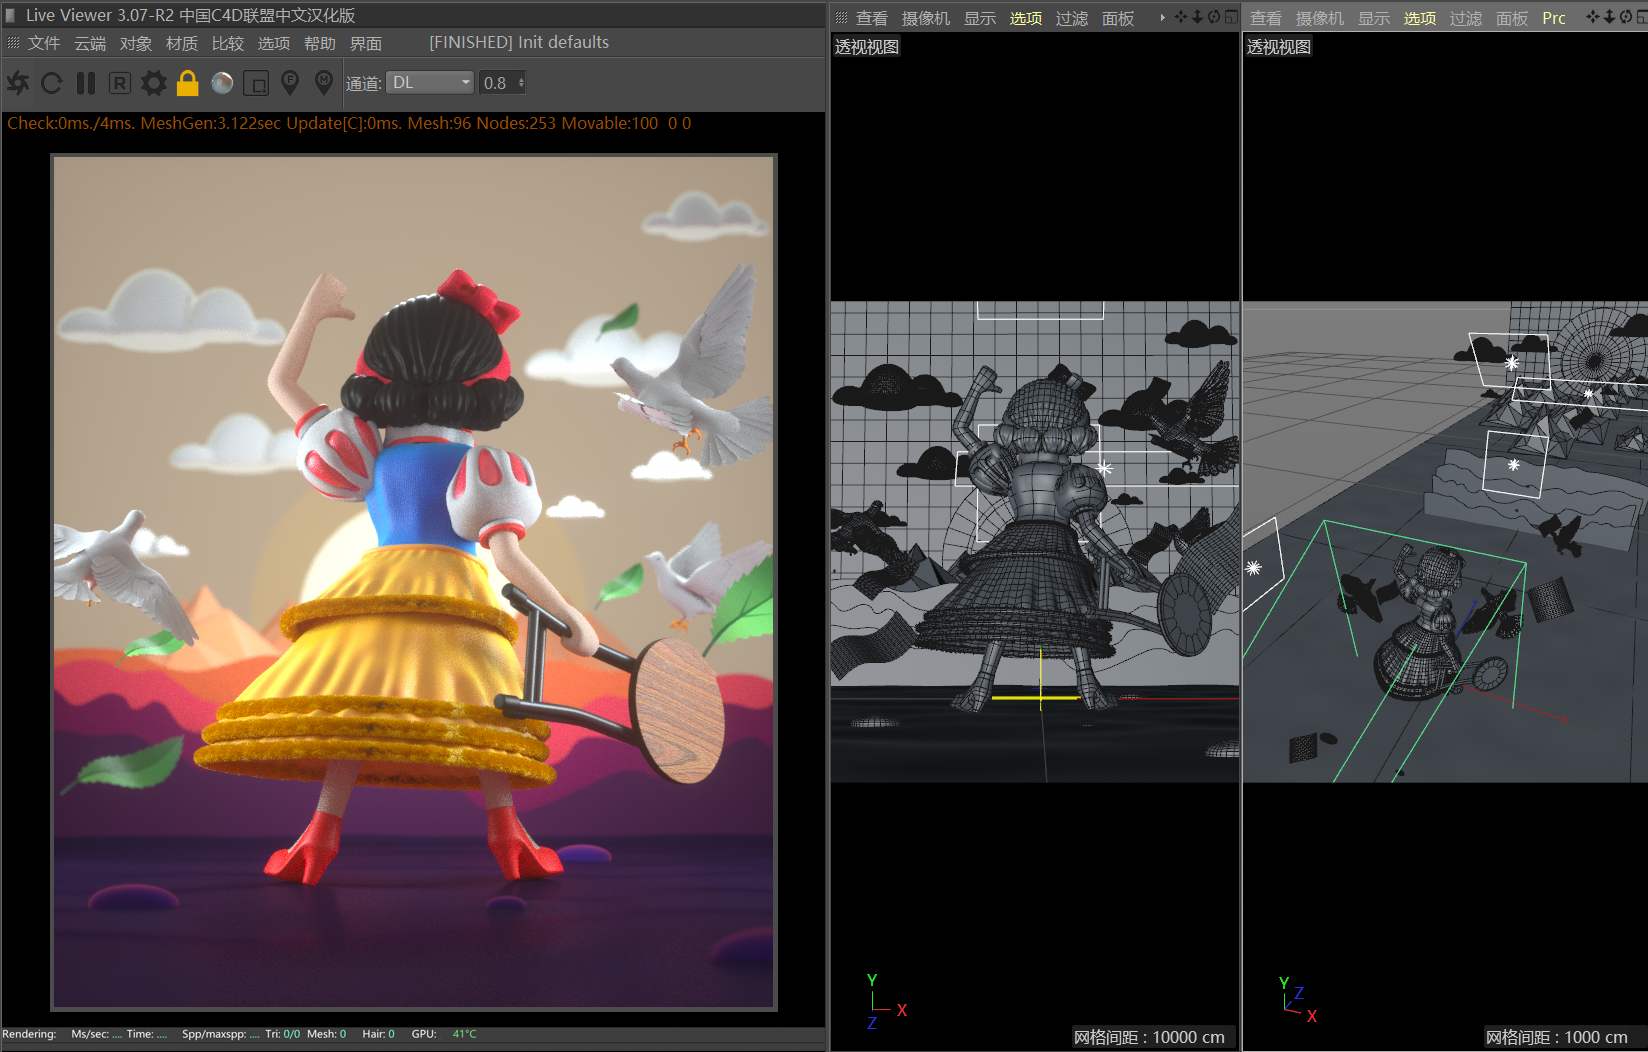Click the middle viewport move-camera icon
The width and height of the screenshot is (1648, 1052).
click(x=1181, y=17)
